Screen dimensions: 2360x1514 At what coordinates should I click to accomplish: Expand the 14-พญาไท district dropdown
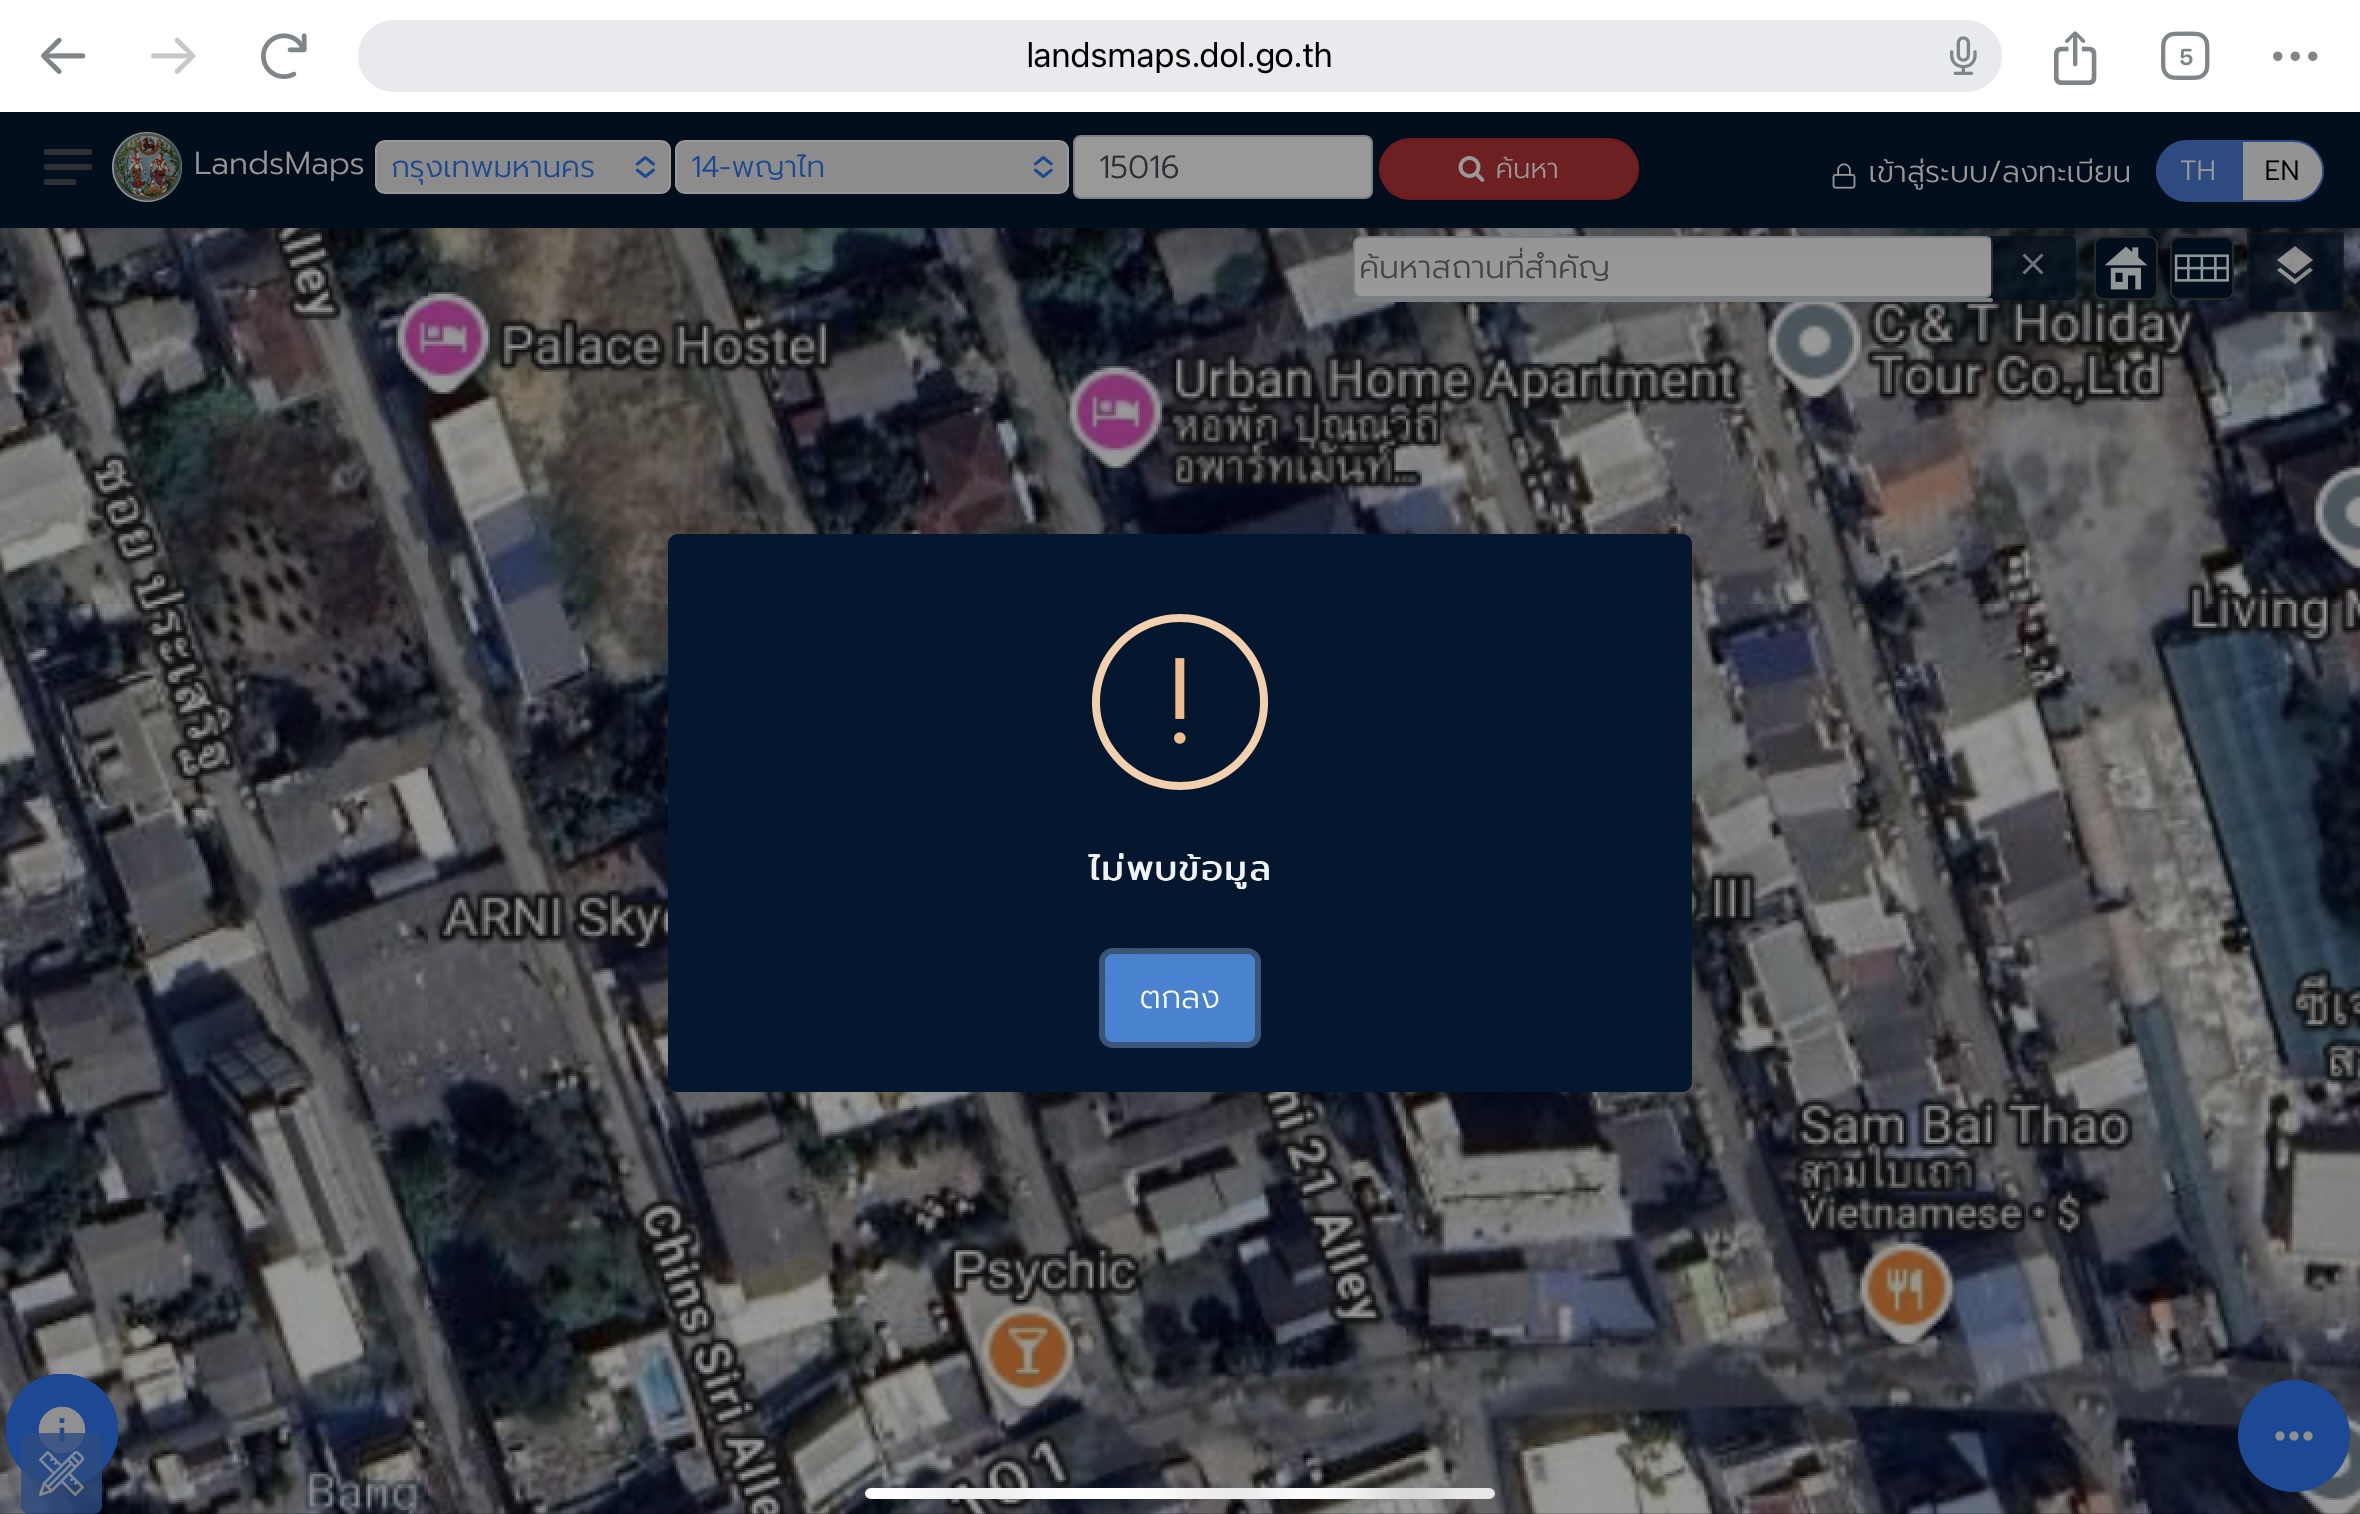pos(871,167)
